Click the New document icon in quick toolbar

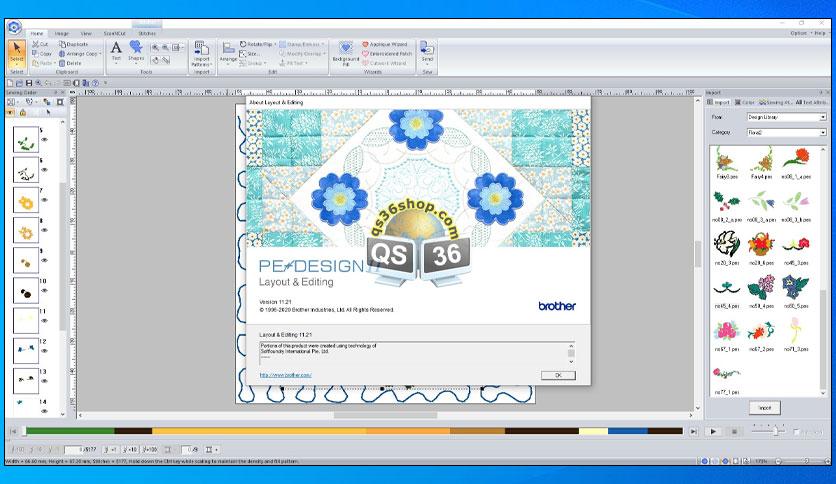pos(10,83)
